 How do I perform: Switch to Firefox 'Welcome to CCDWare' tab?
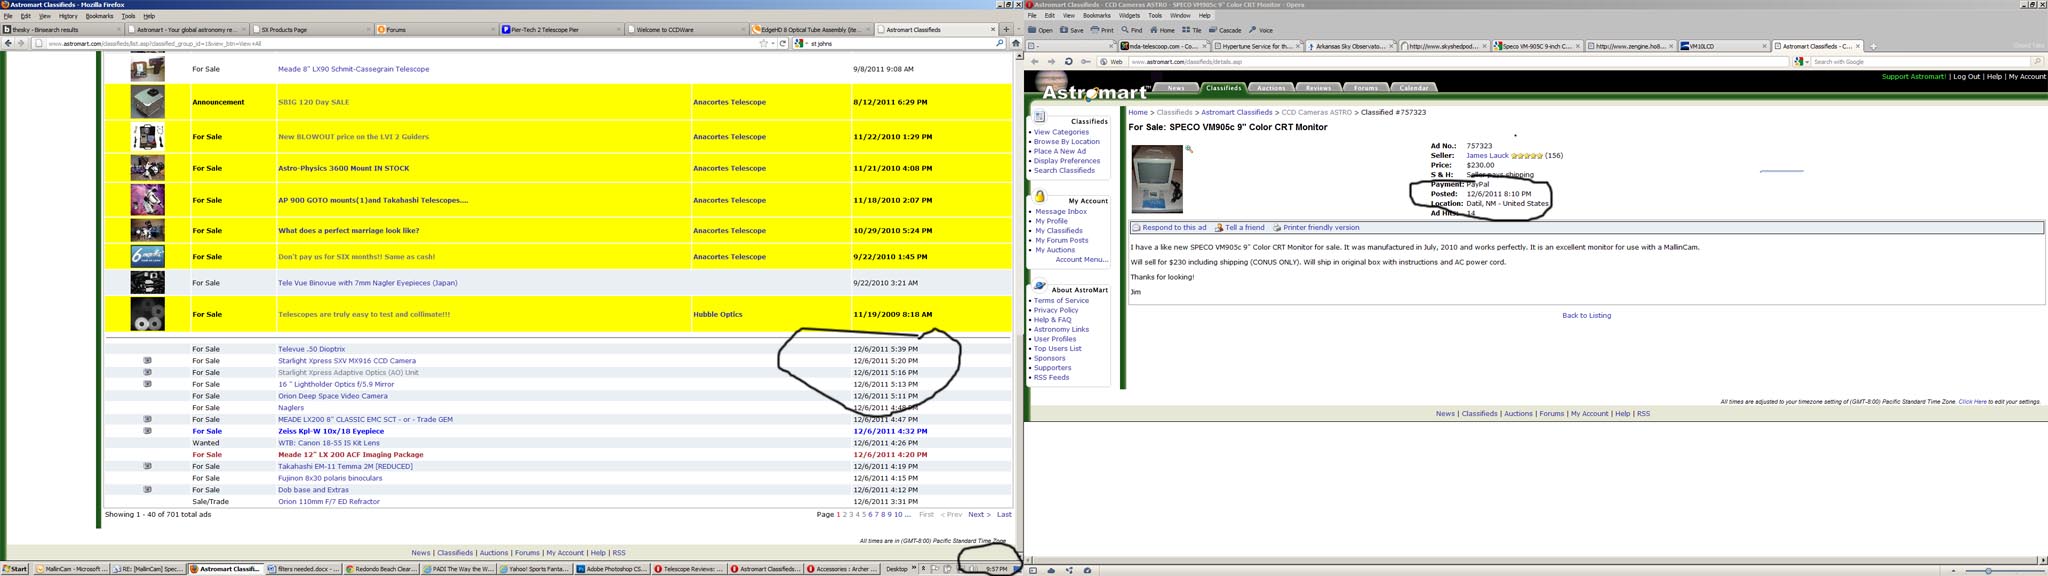coord(686,30)
